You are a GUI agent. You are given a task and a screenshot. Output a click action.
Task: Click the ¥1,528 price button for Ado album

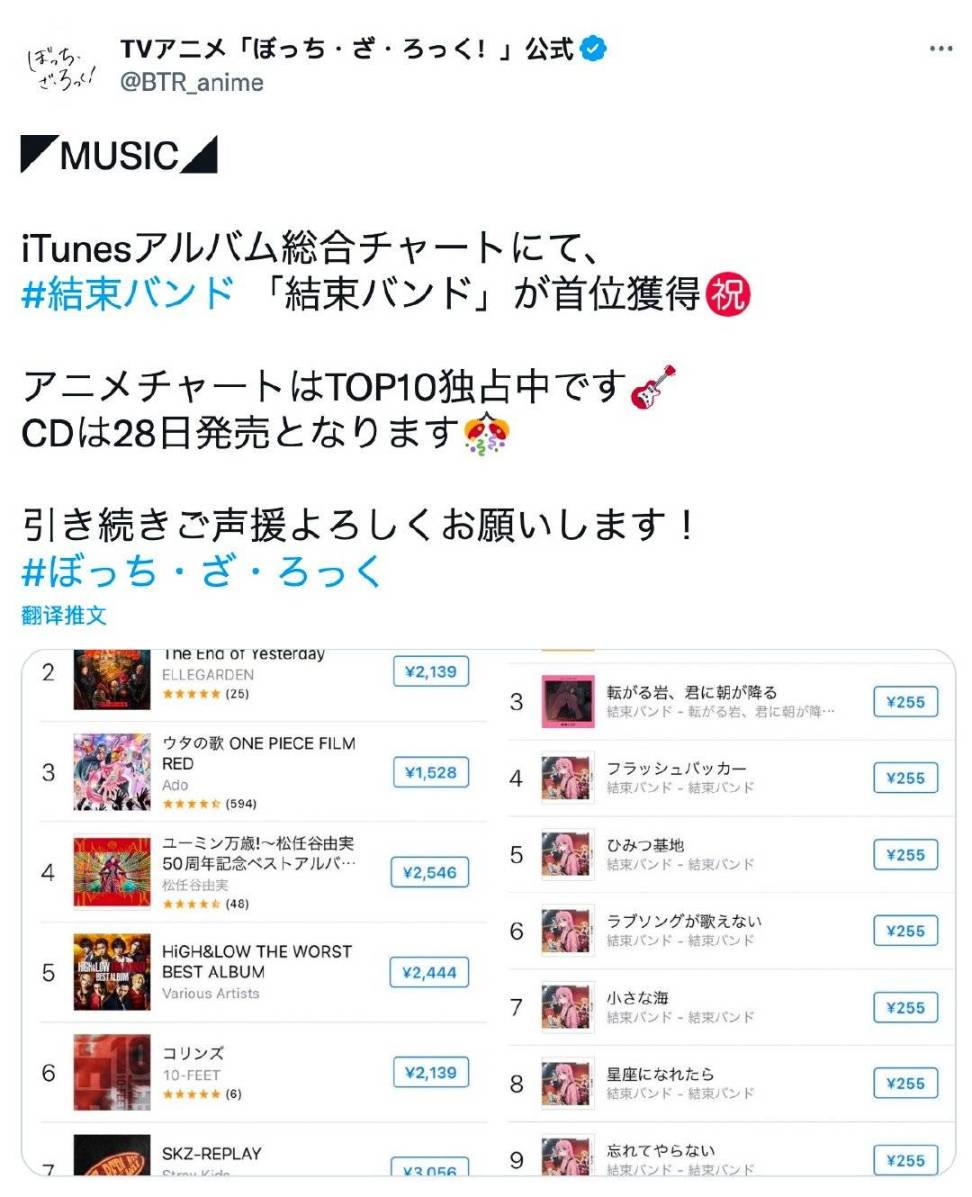click(431, 773)
